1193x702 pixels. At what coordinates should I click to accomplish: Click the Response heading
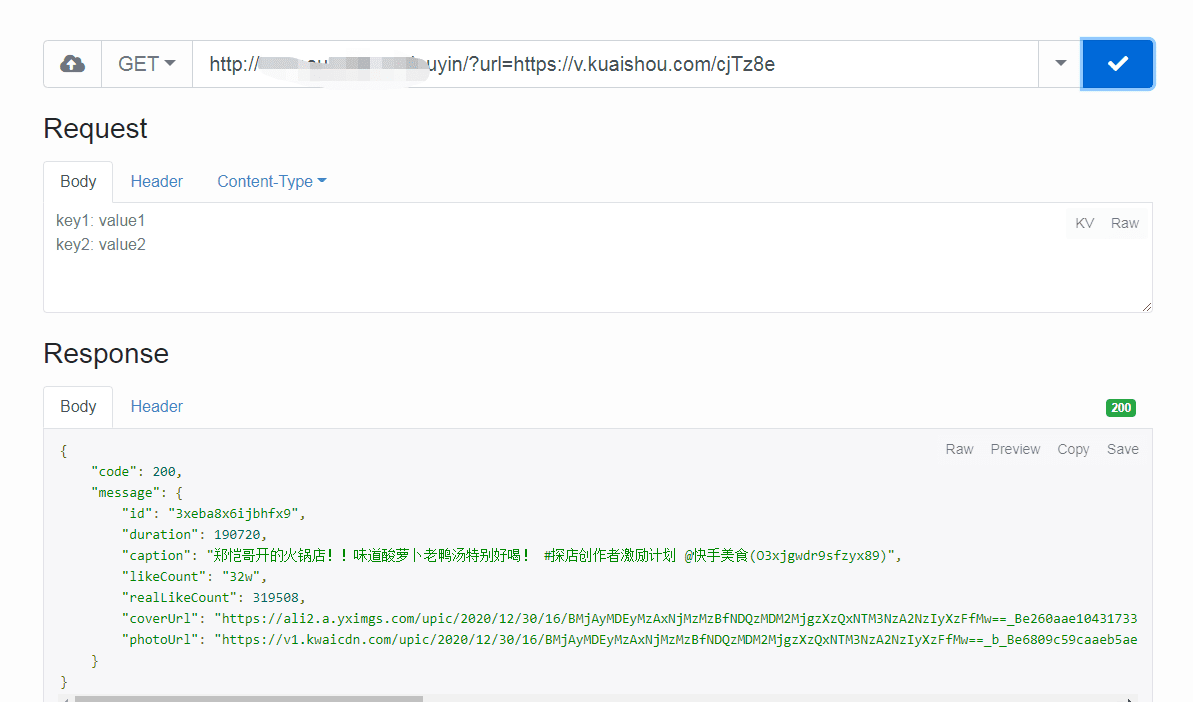[106, 354]
